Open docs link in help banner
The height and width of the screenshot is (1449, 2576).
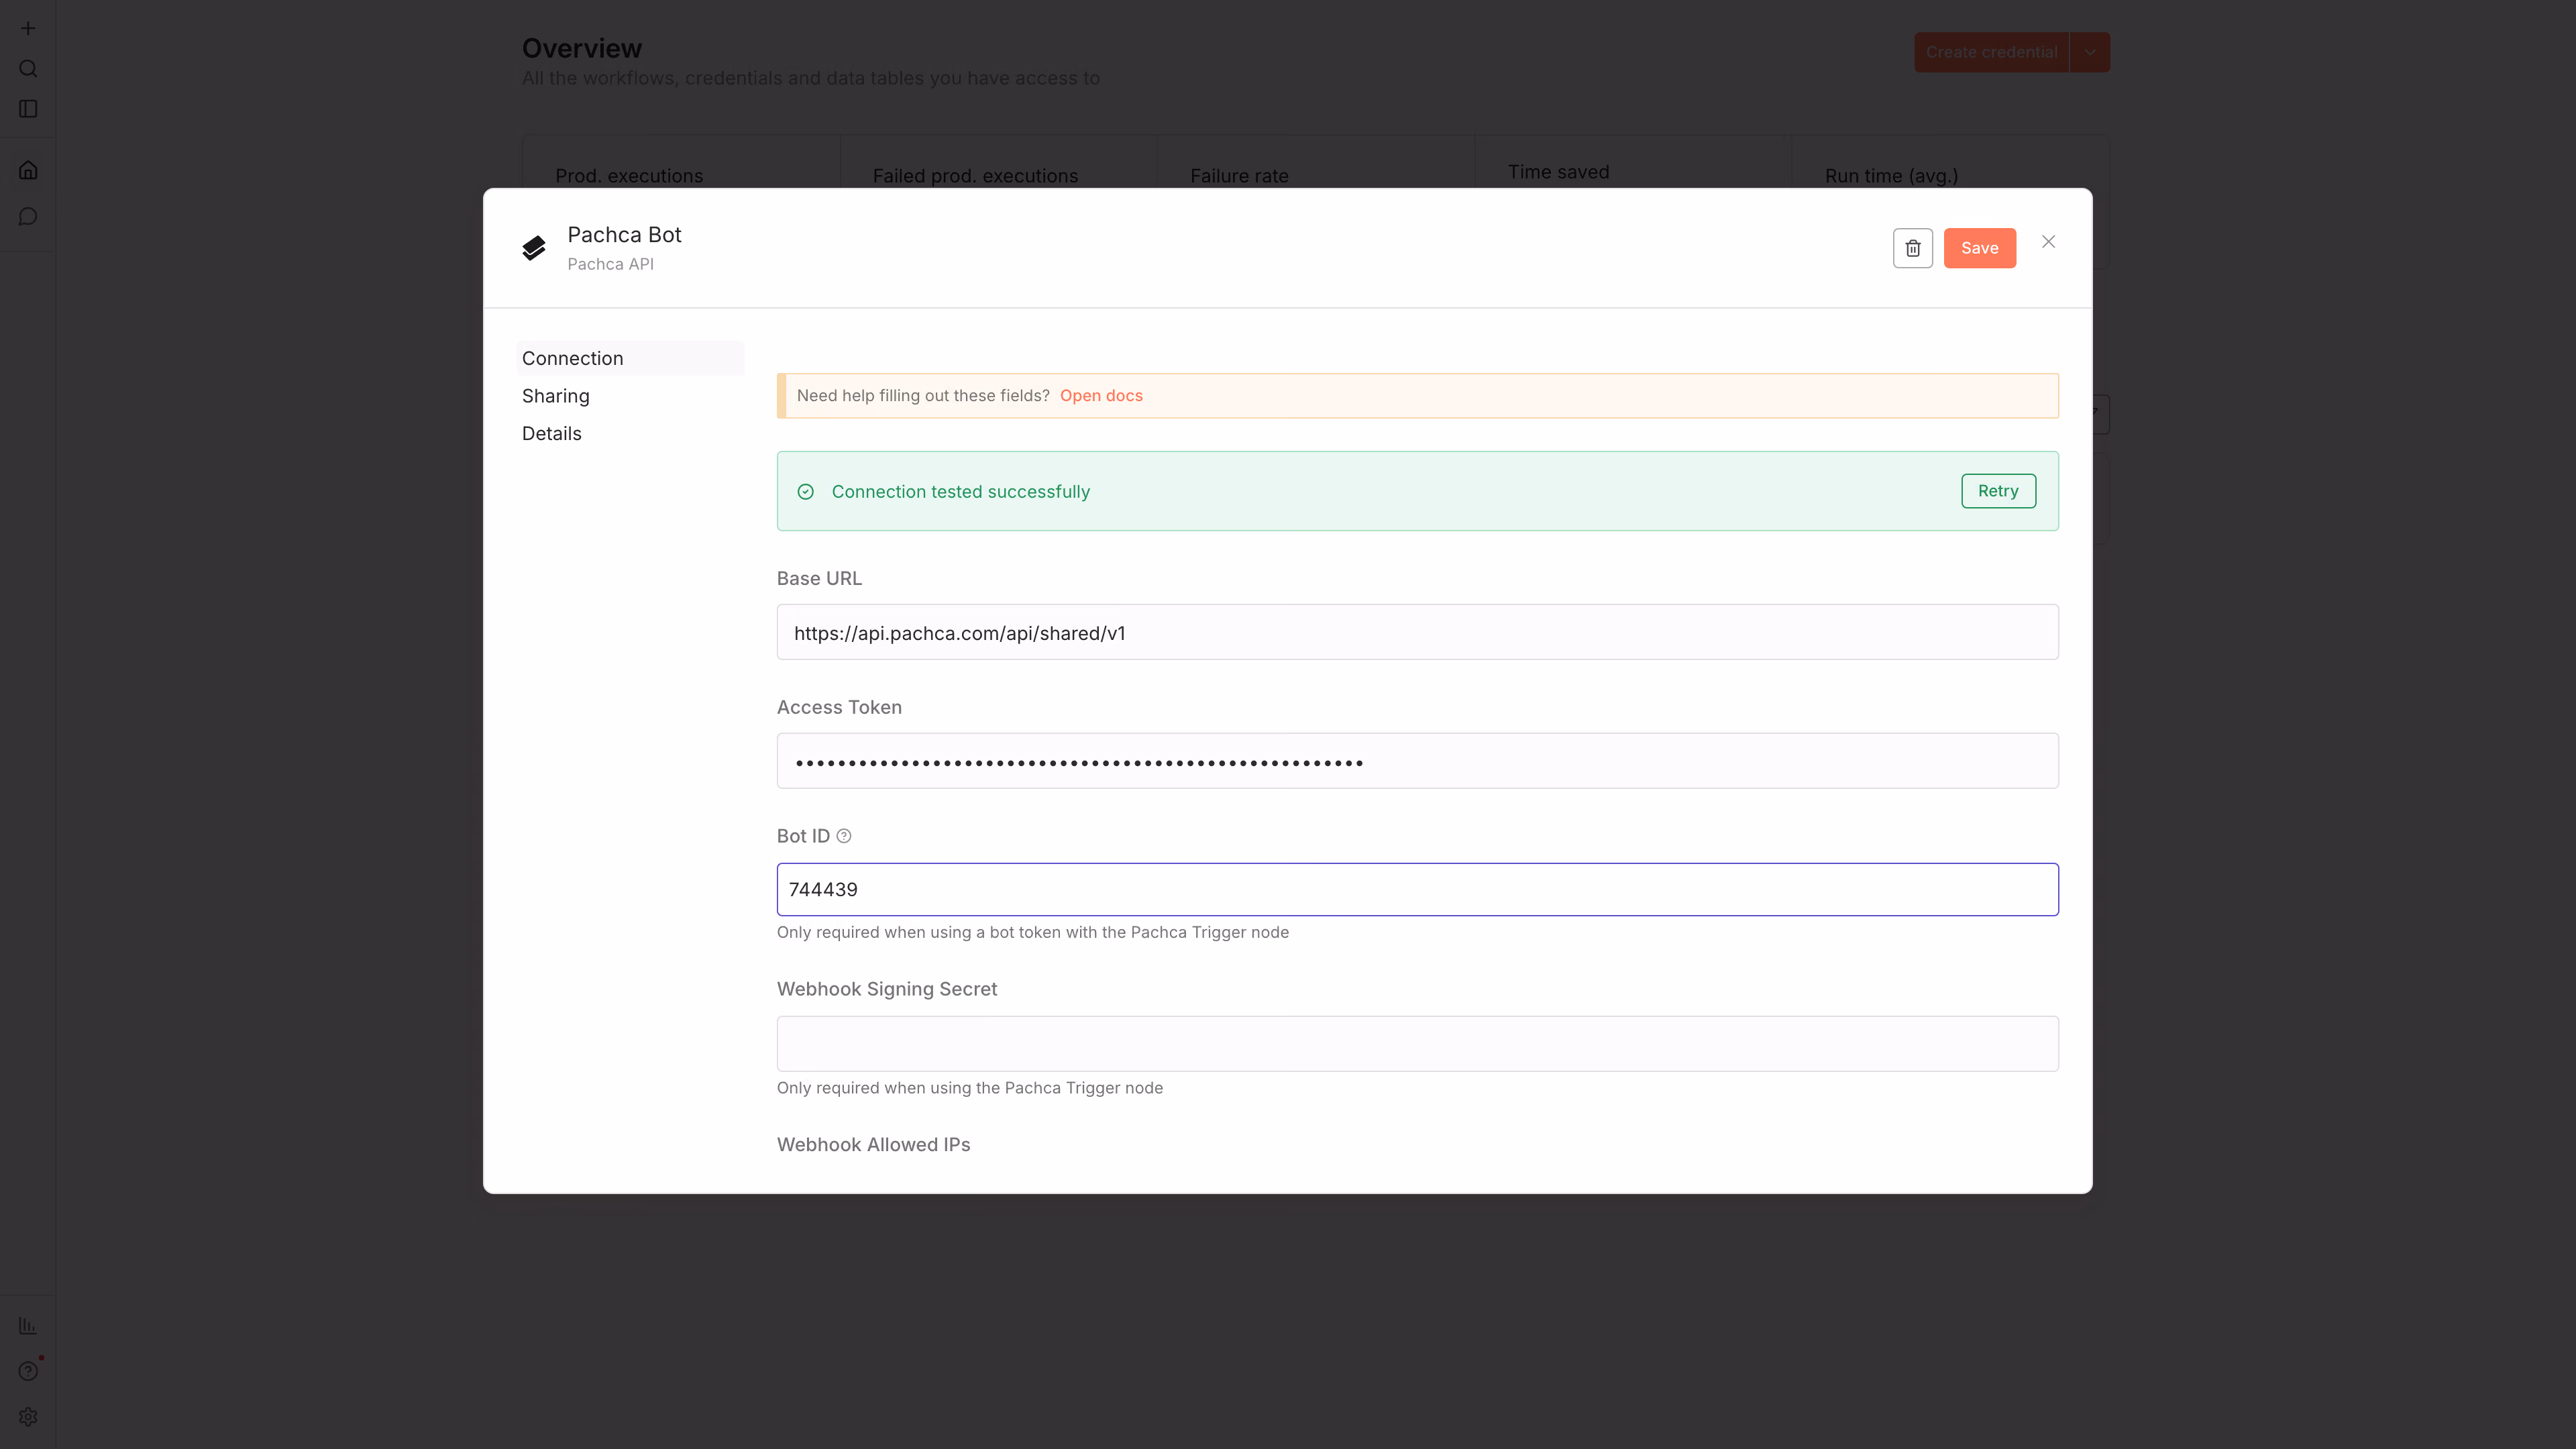tap(1101, 396)
